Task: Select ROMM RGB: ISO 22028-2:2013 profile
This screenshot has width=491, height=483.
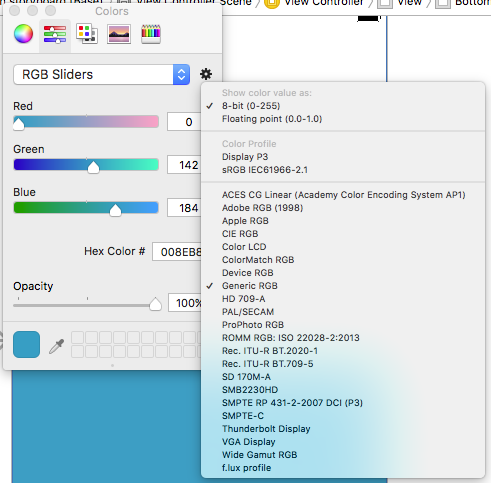Action: [x=343, y=338]
